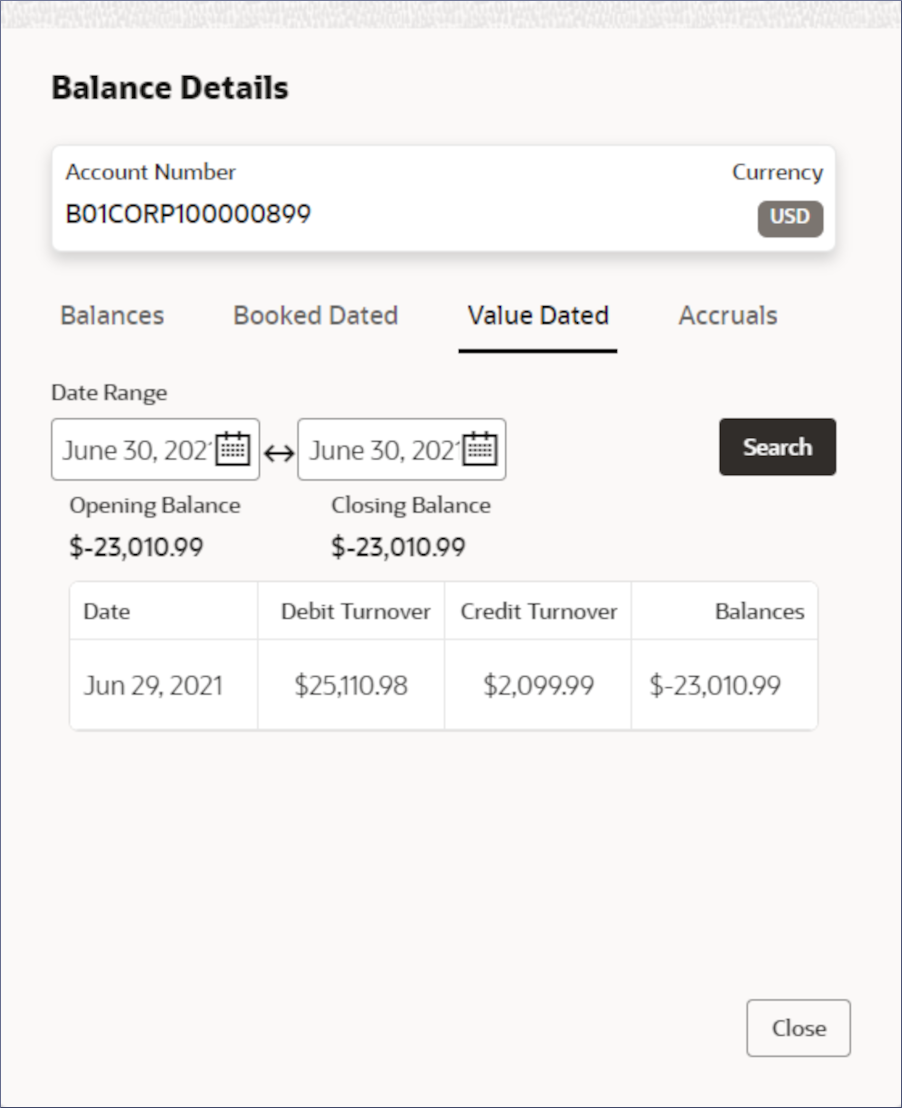Click the $25,110.98 debit turnover cell
The image size is (902, 1108).
pyautogui.click(x=351, y=685)
